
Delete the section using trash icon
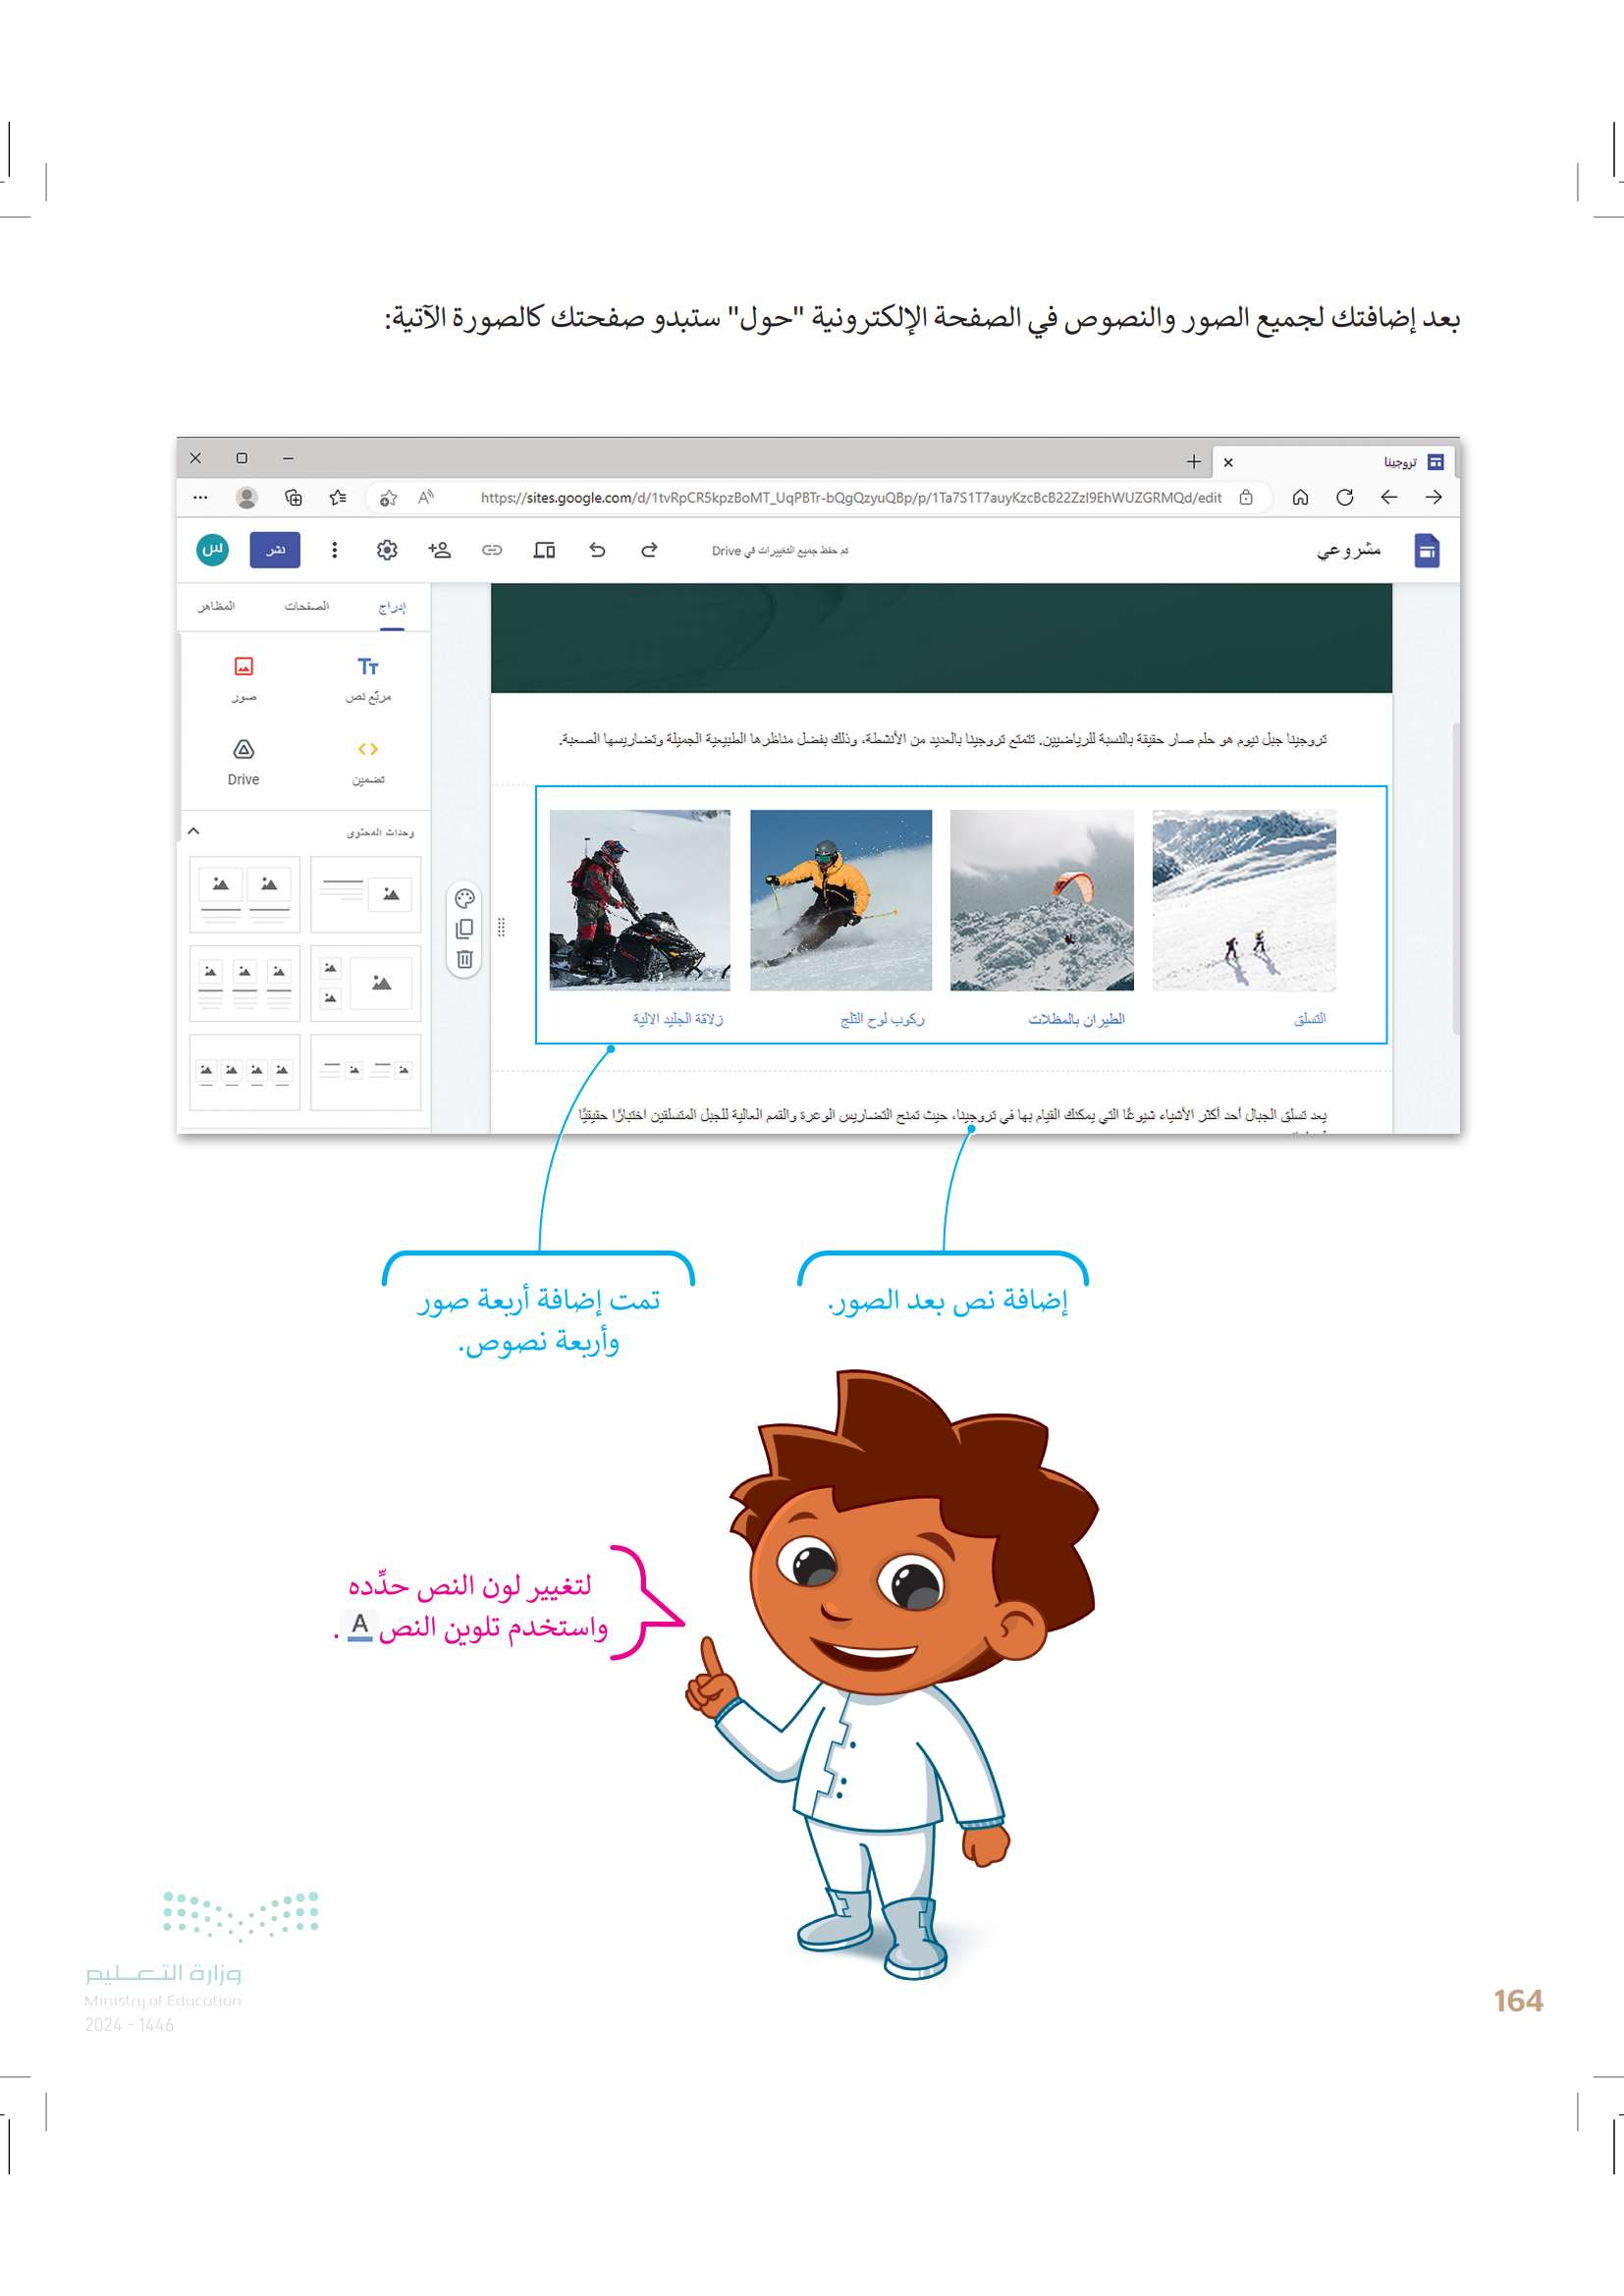pos(464,960)
